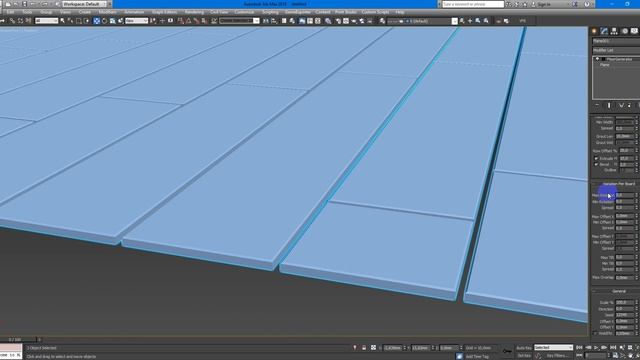This screenshot has height=360, width=640.
Task: Click Make Unique icon under modifier stack
Action: (621, 105)
